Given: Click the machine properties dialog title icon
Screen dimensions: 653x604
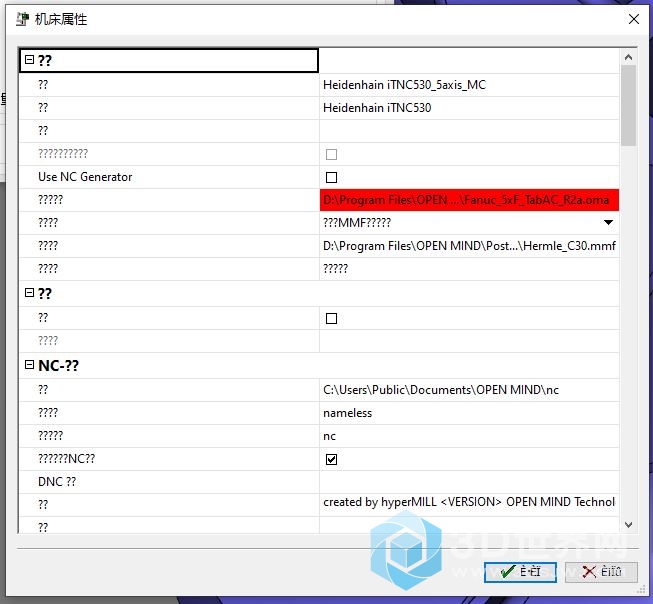Looking at the screenshot, I should [22, 19].
